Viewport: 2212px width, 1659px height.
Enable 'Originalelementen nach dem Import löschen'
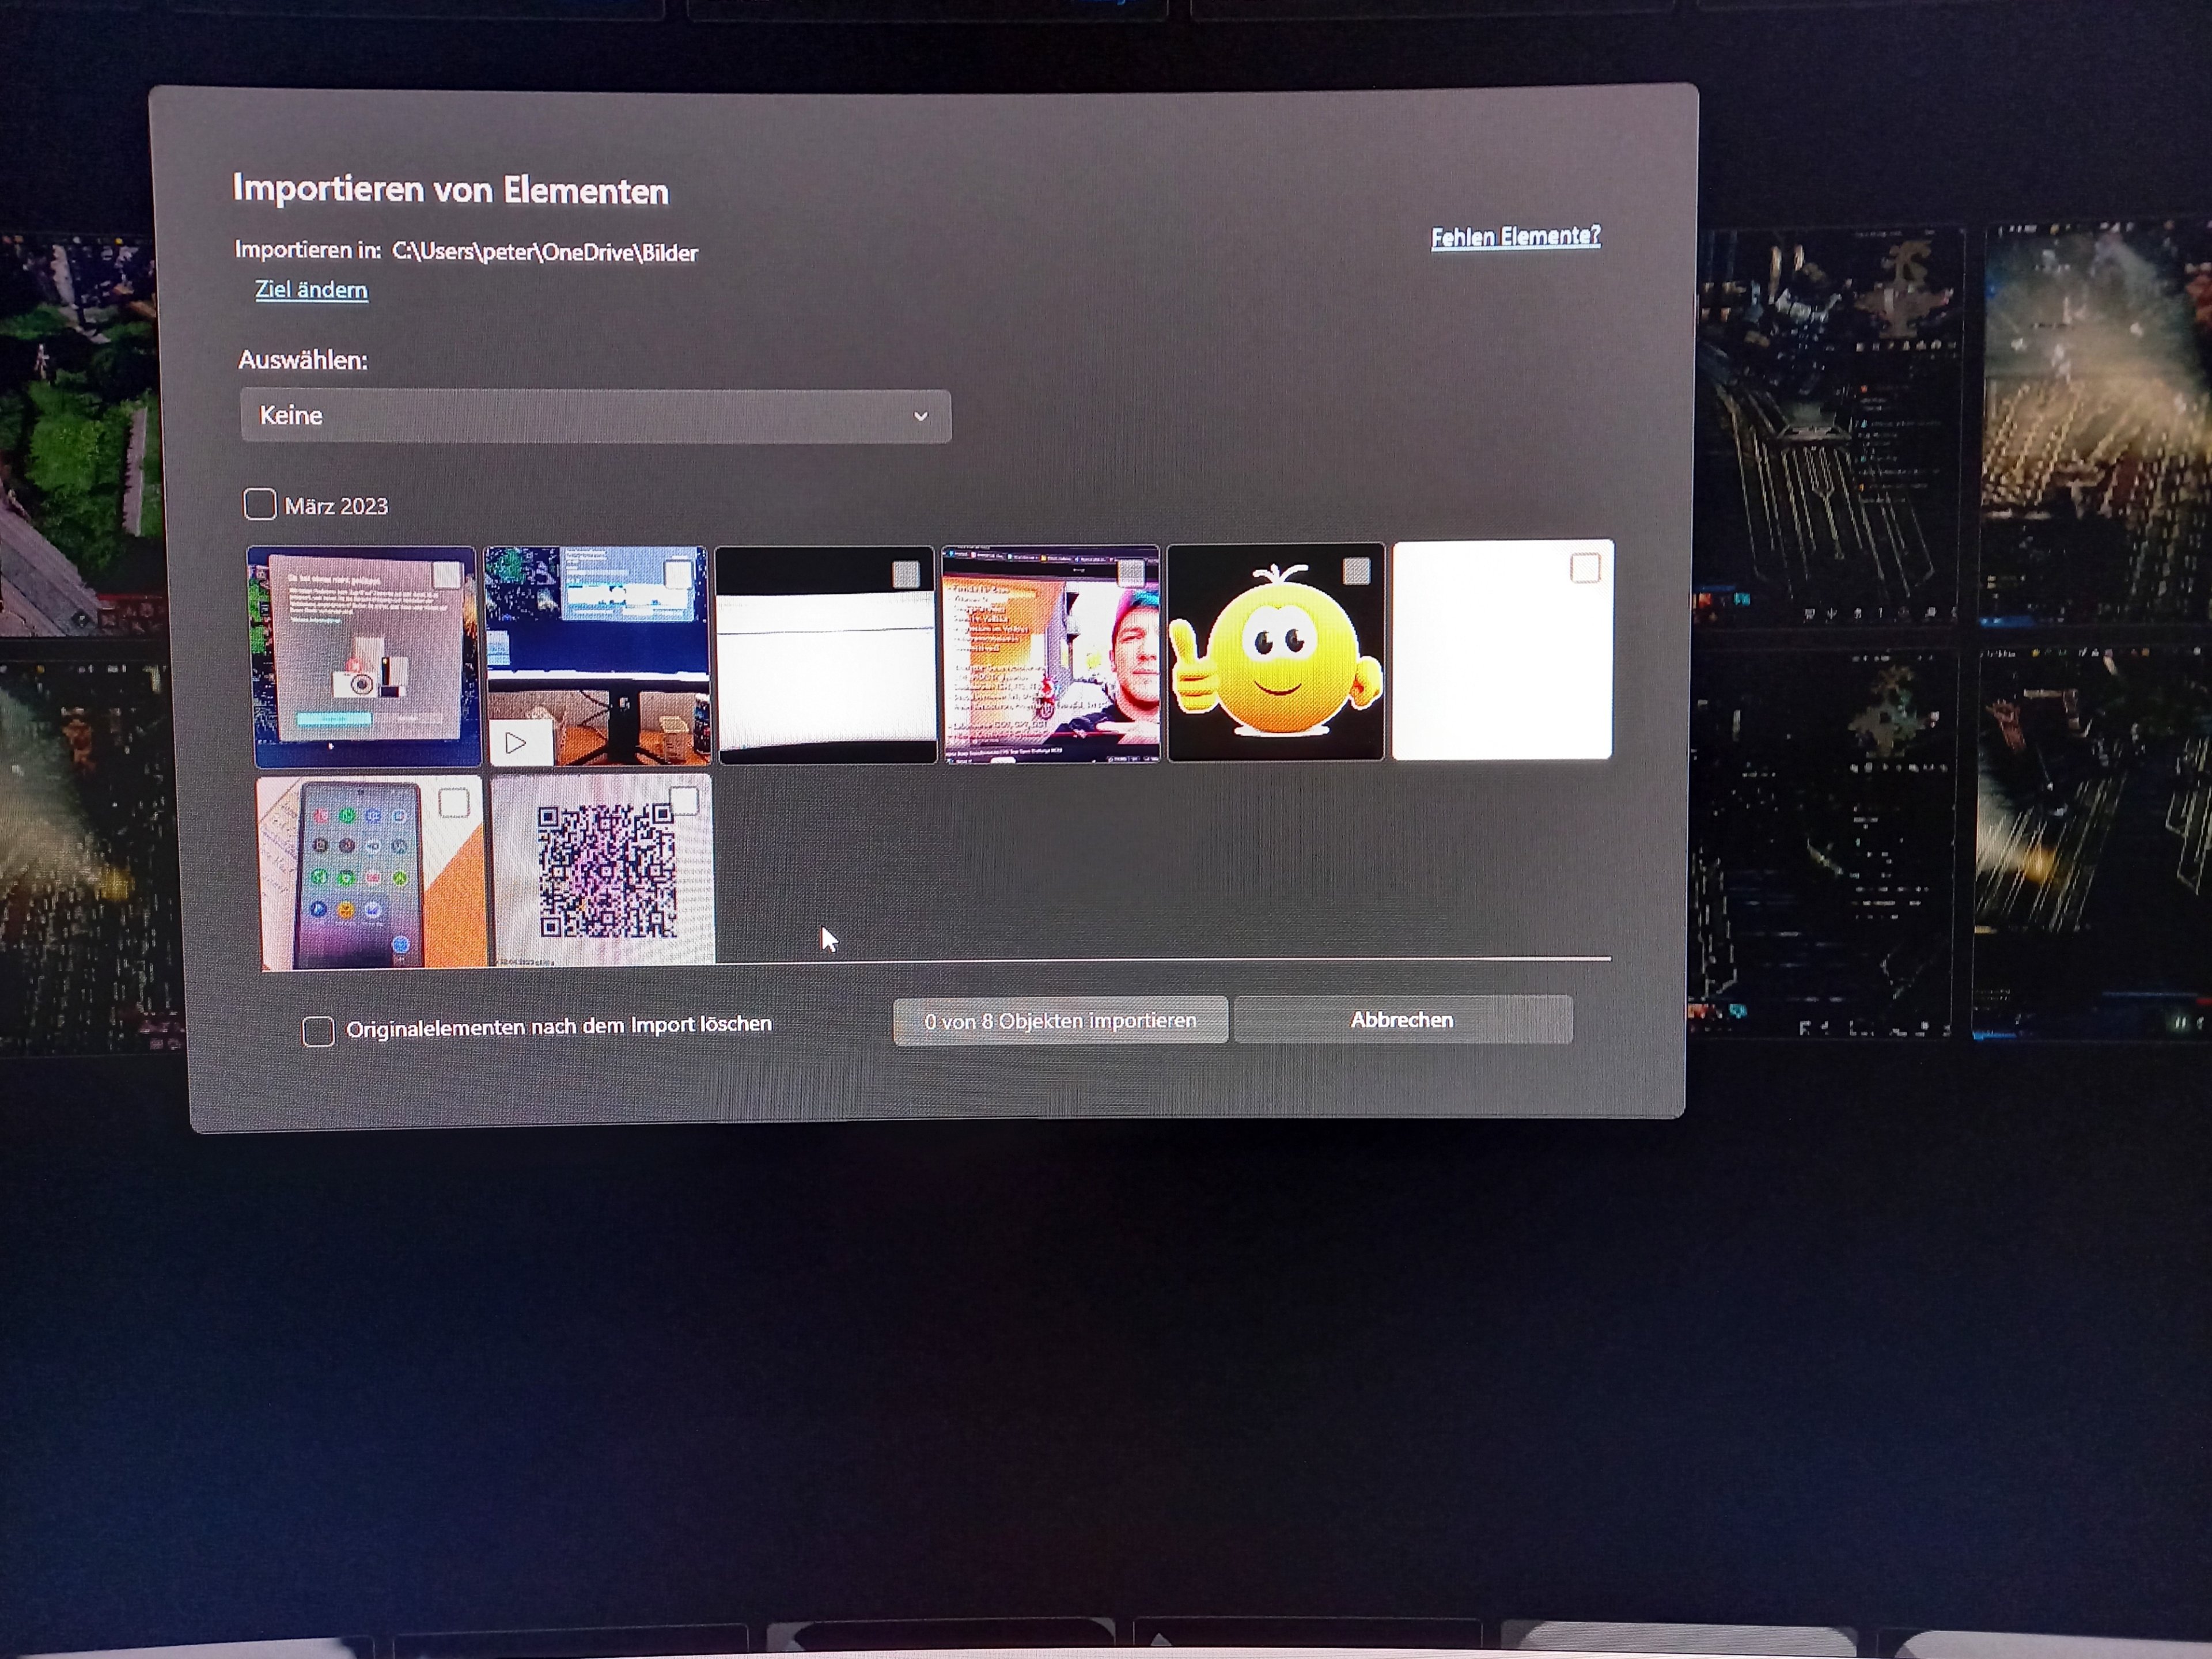[318, 1030]
